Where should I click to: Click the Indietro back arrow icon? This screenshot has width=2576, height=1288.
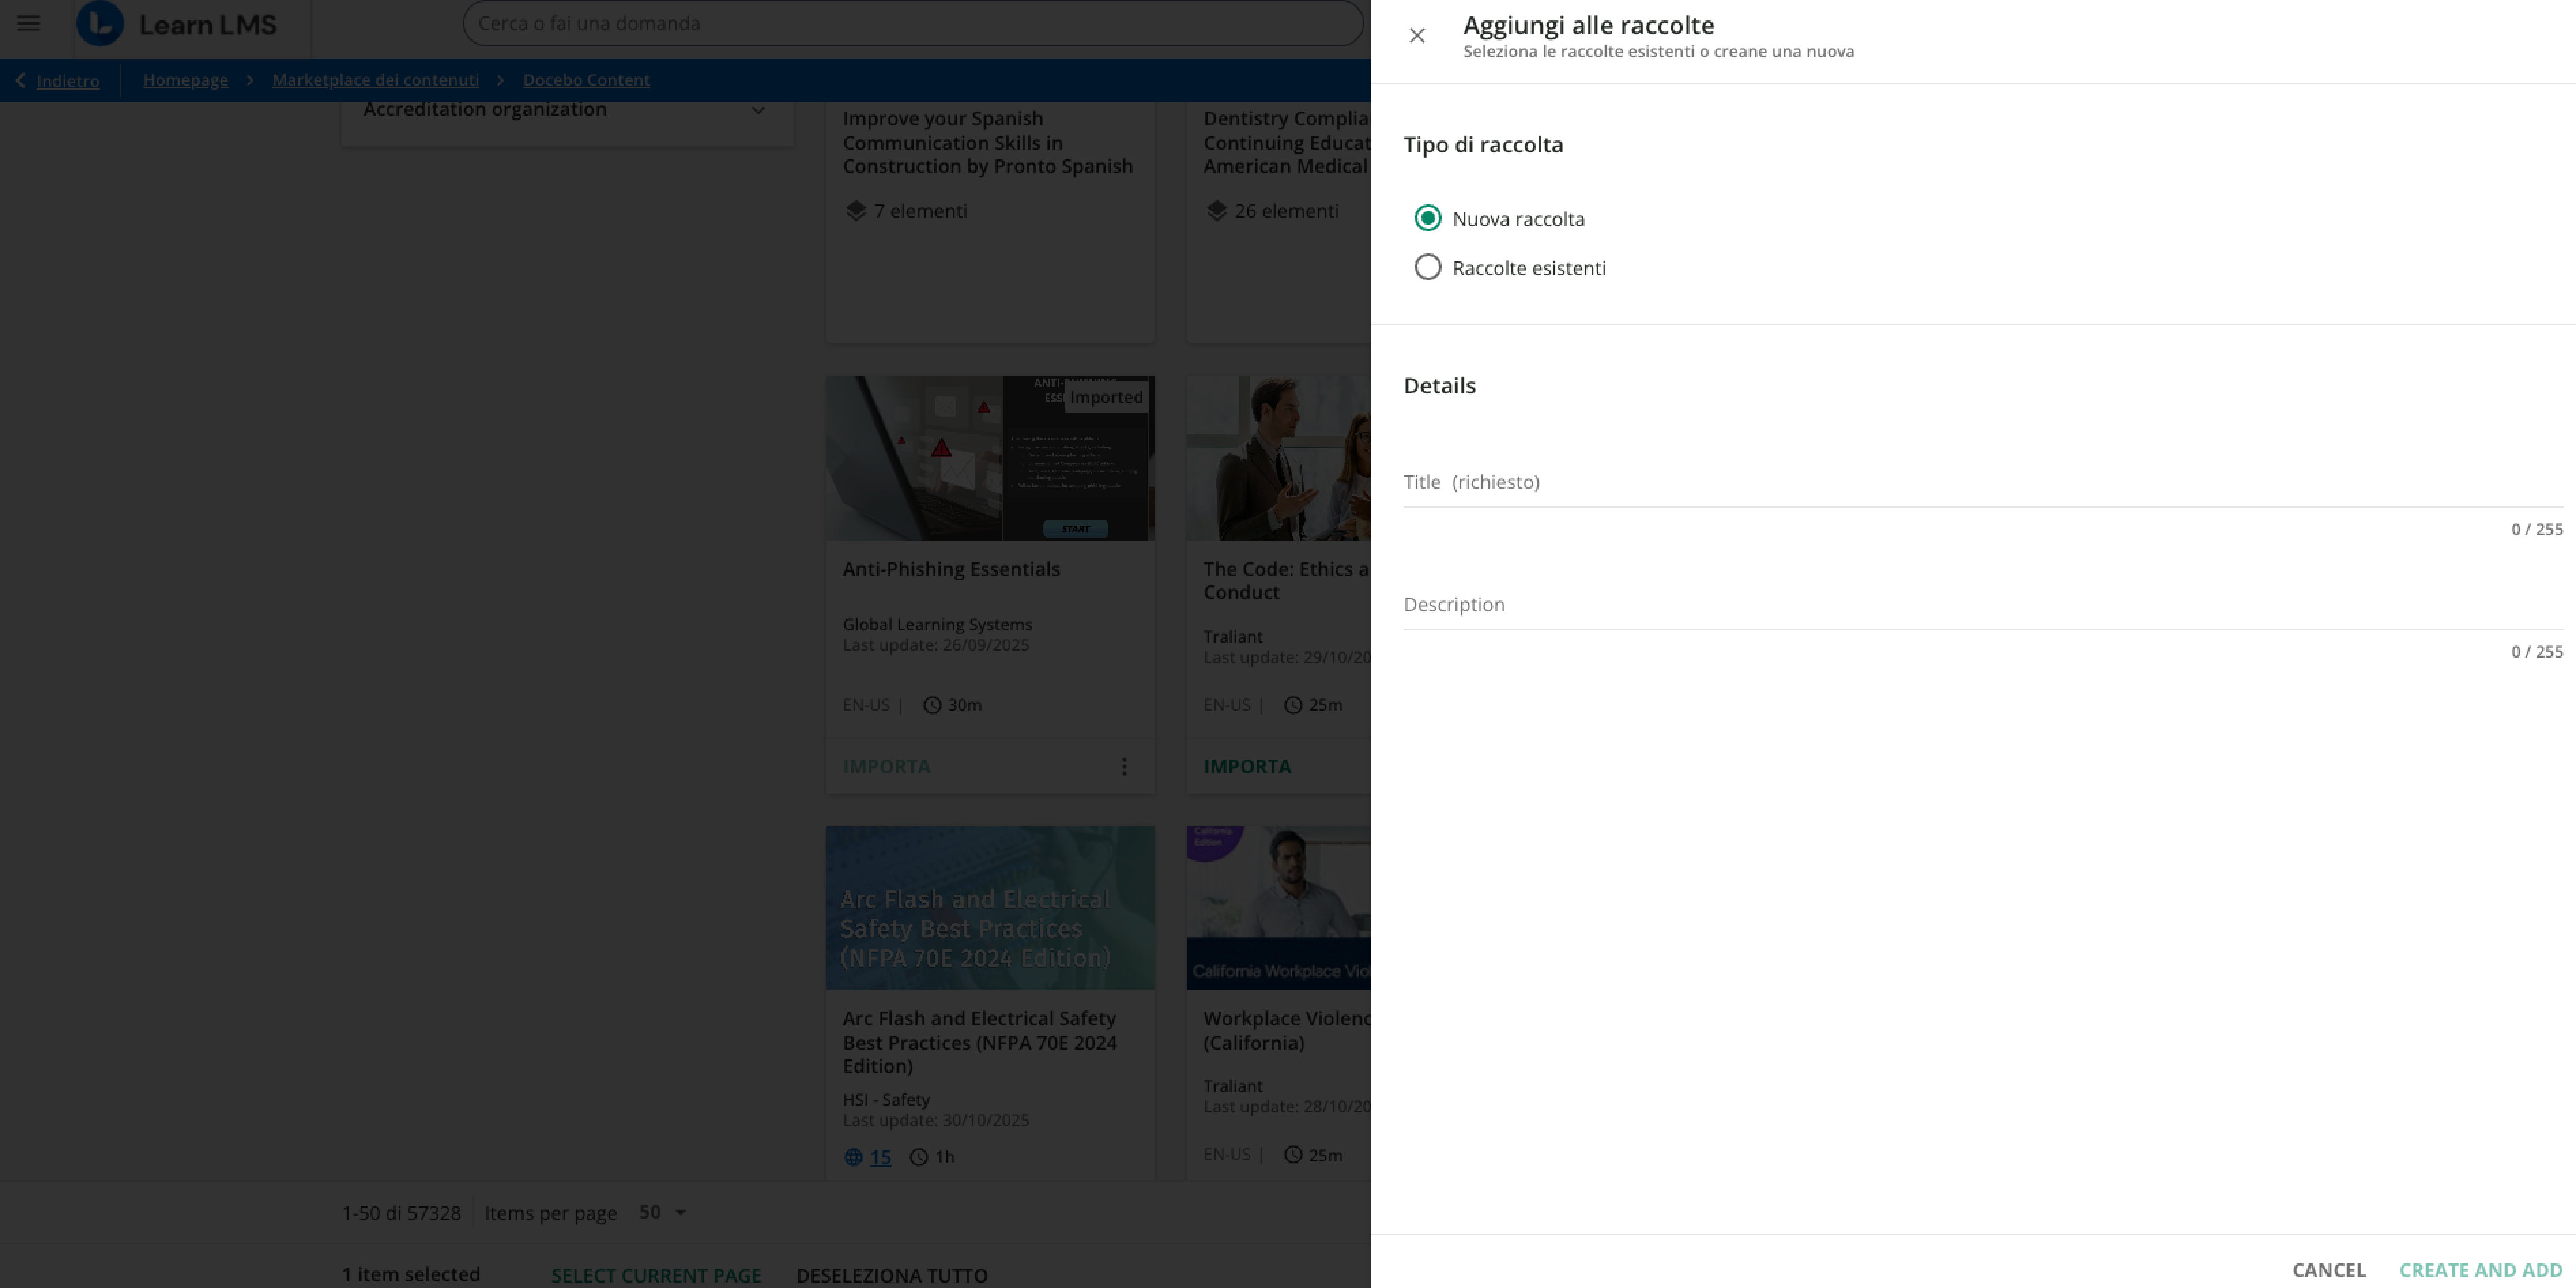20,80
